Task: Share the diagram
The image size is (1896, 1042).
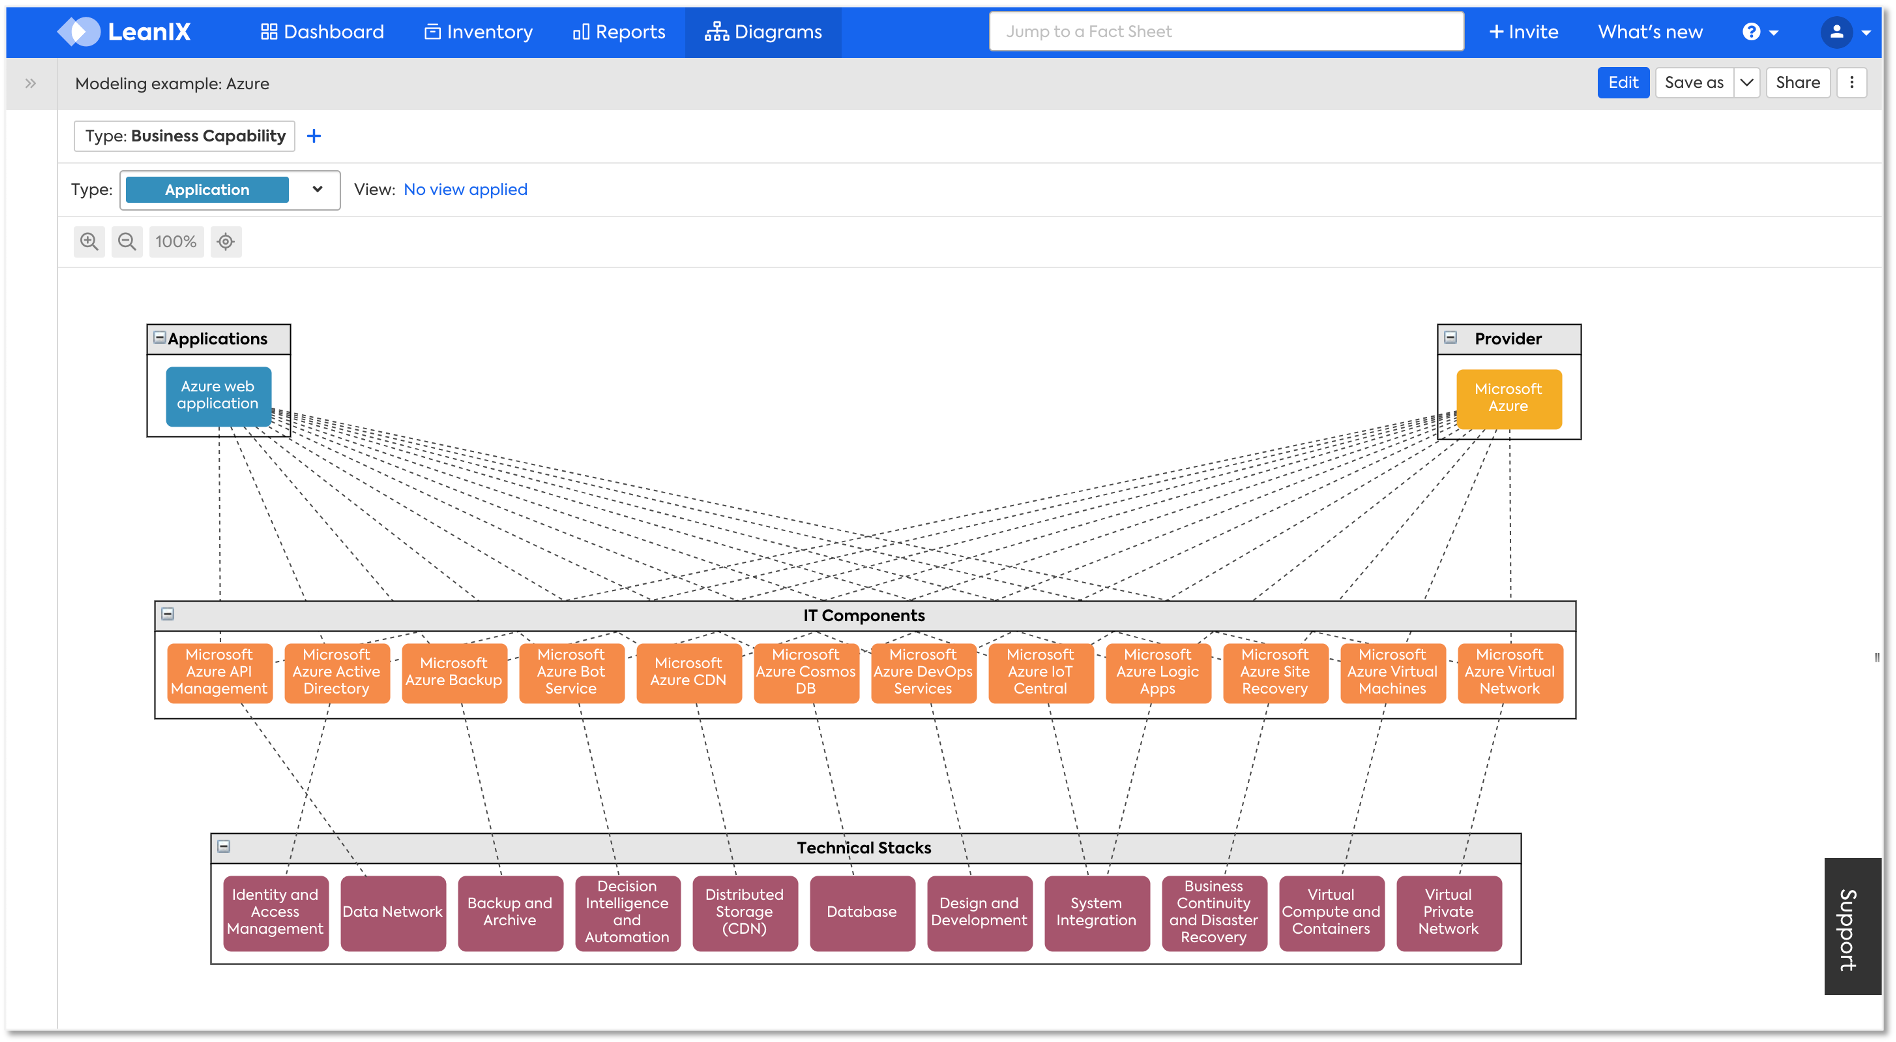Action: (x=1798, y=83)
